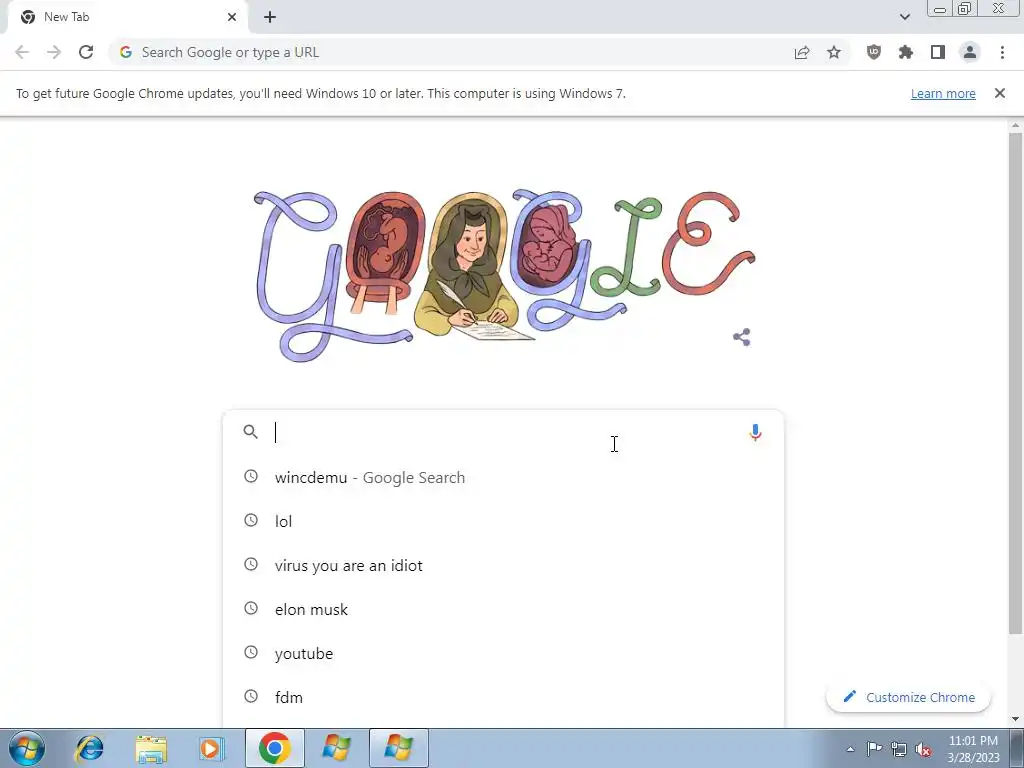
Task: Choose the virus you are an idiot suggestion
Action: click(x=503, y=566)
